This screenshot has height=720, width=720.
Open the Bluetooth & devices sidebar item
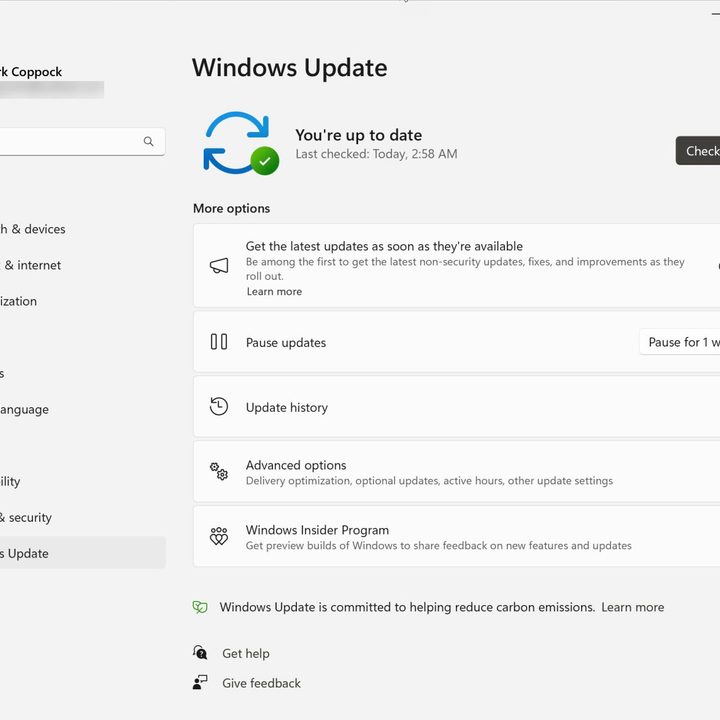(x=83, y=229)
